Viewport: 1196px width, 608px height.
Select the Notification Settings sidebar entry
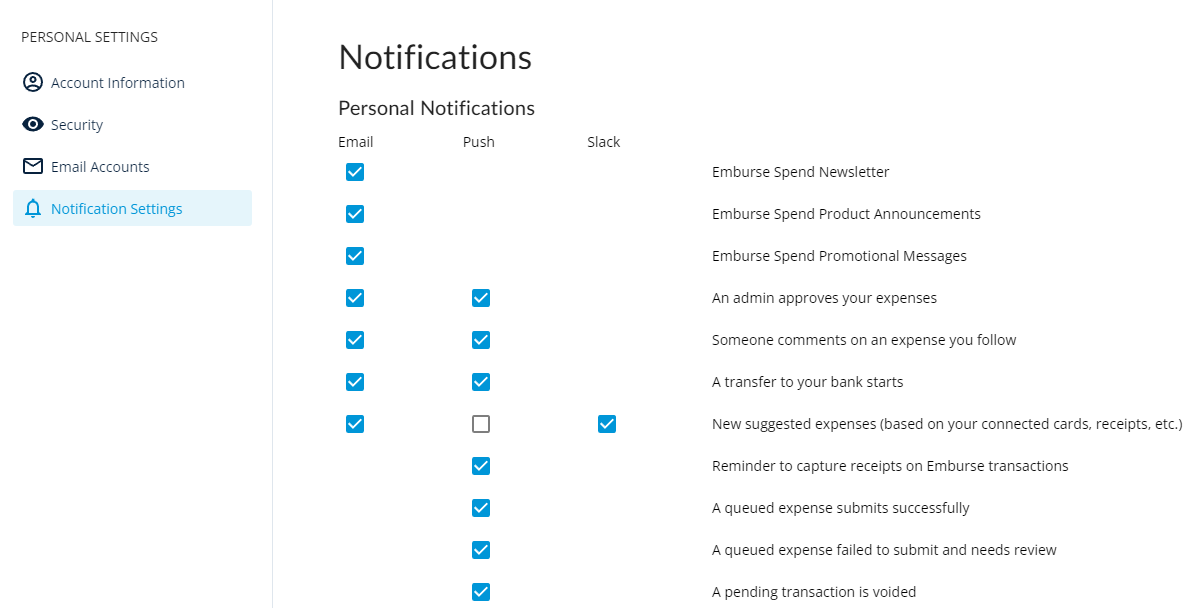click(x=116, y=208)
